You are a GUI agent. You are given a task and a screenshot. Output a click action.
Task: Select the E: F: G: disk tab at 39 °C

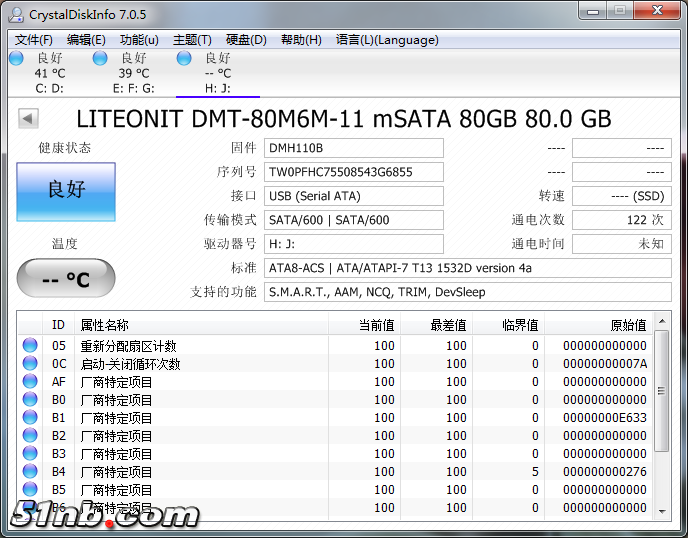click(133, 73)
